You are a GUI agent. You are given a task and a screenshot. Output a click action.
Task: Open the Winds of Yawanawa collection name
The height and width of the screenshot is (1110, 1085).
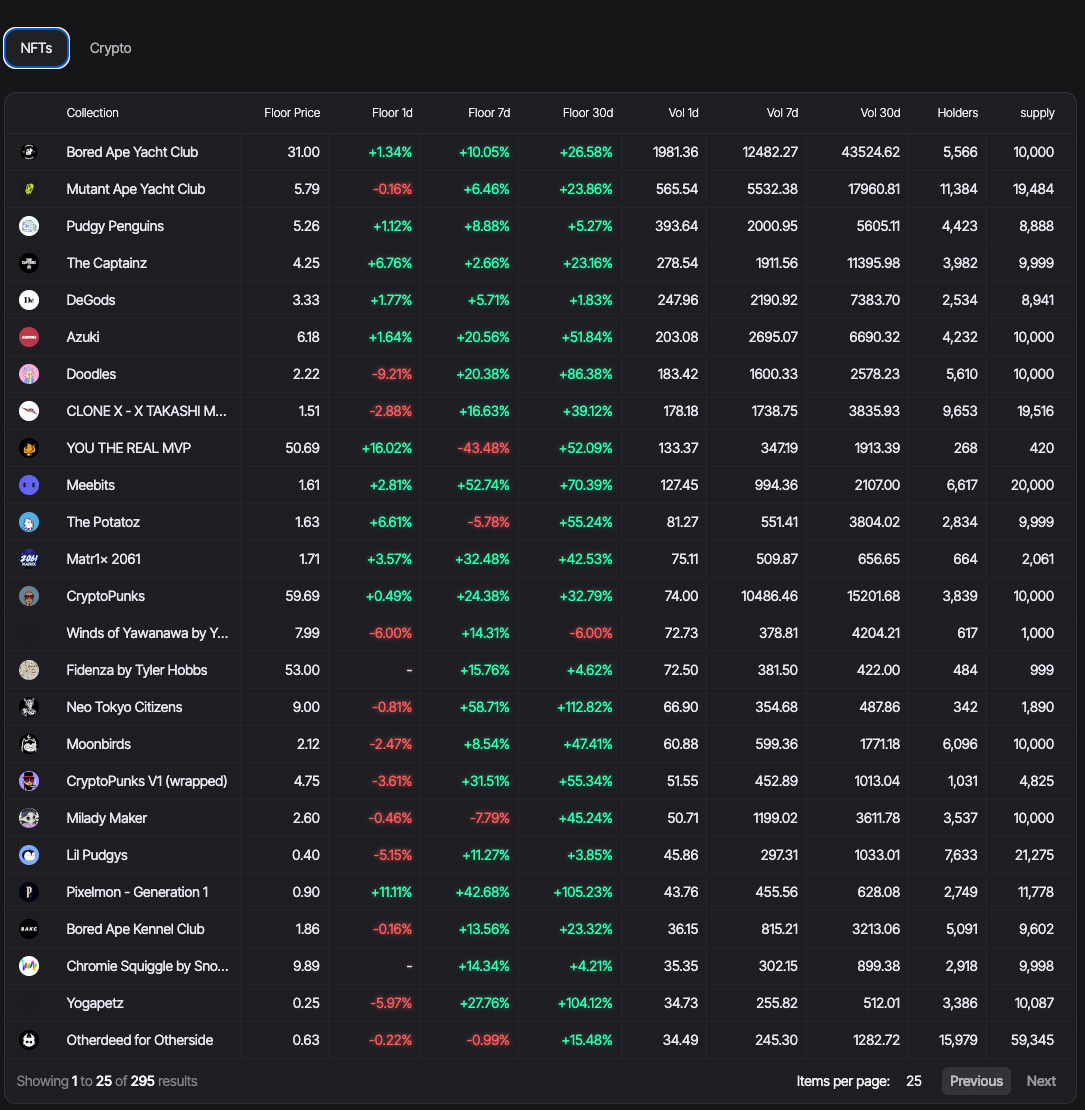coord(147,633)
